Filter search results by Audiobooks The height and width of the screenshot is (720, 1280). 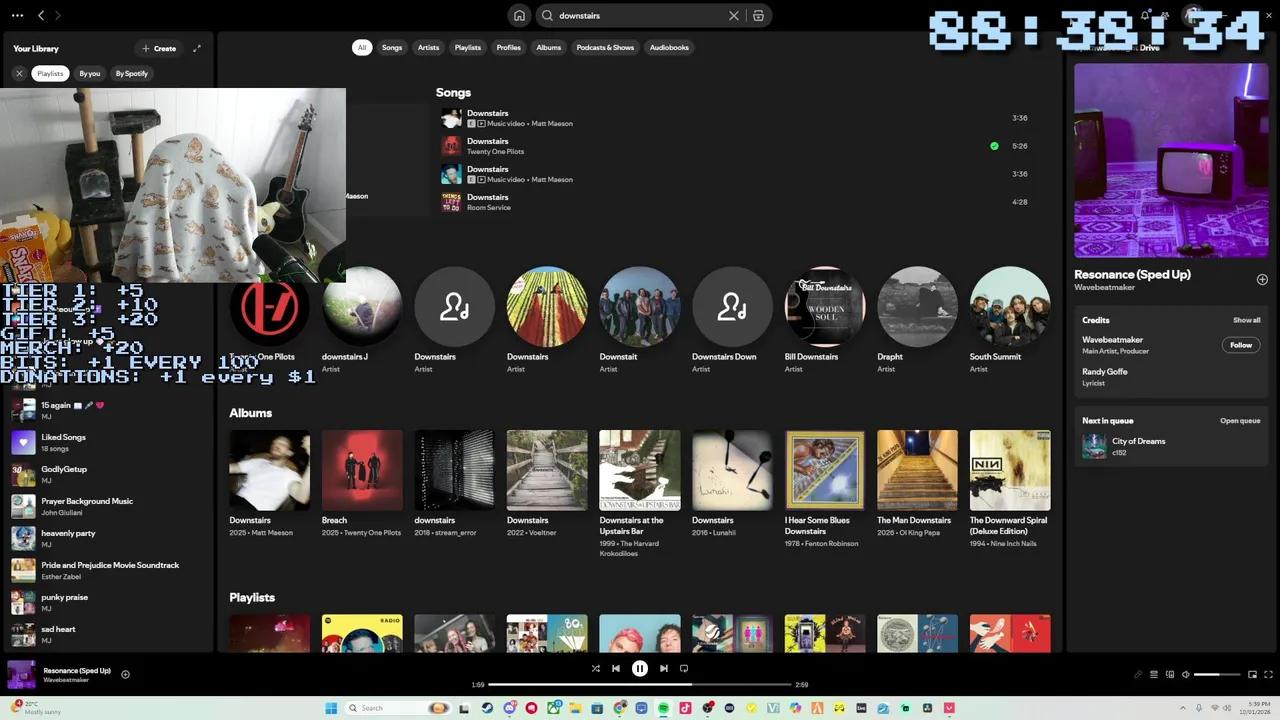[669, 47]
